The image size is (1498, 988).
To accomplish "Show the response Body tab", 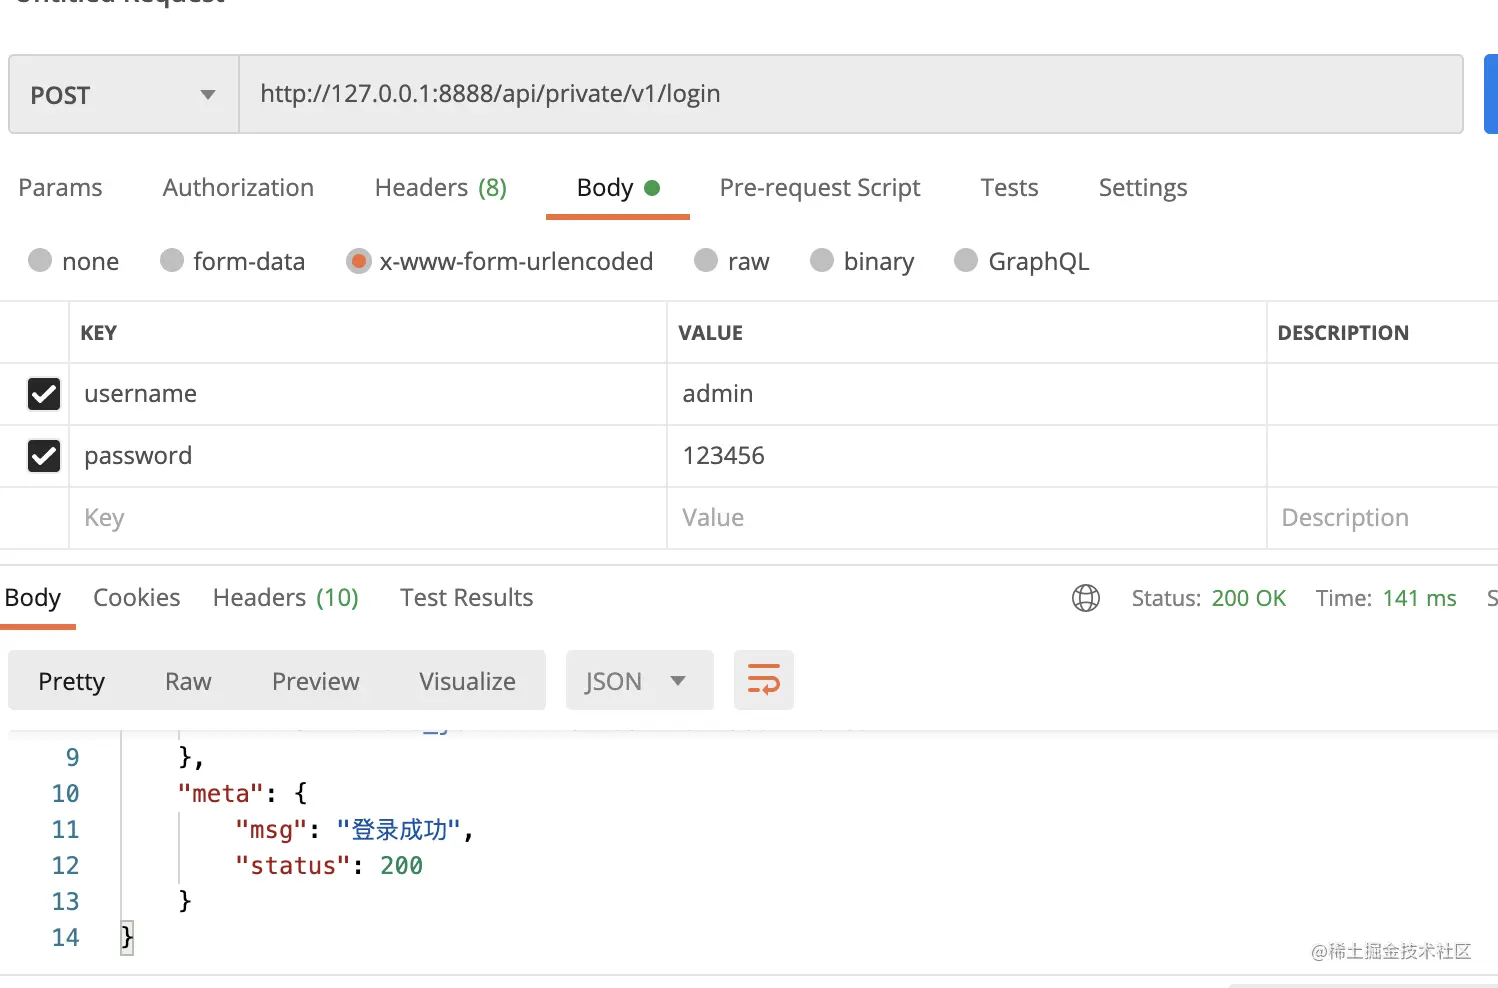I will tap(33, 598).
